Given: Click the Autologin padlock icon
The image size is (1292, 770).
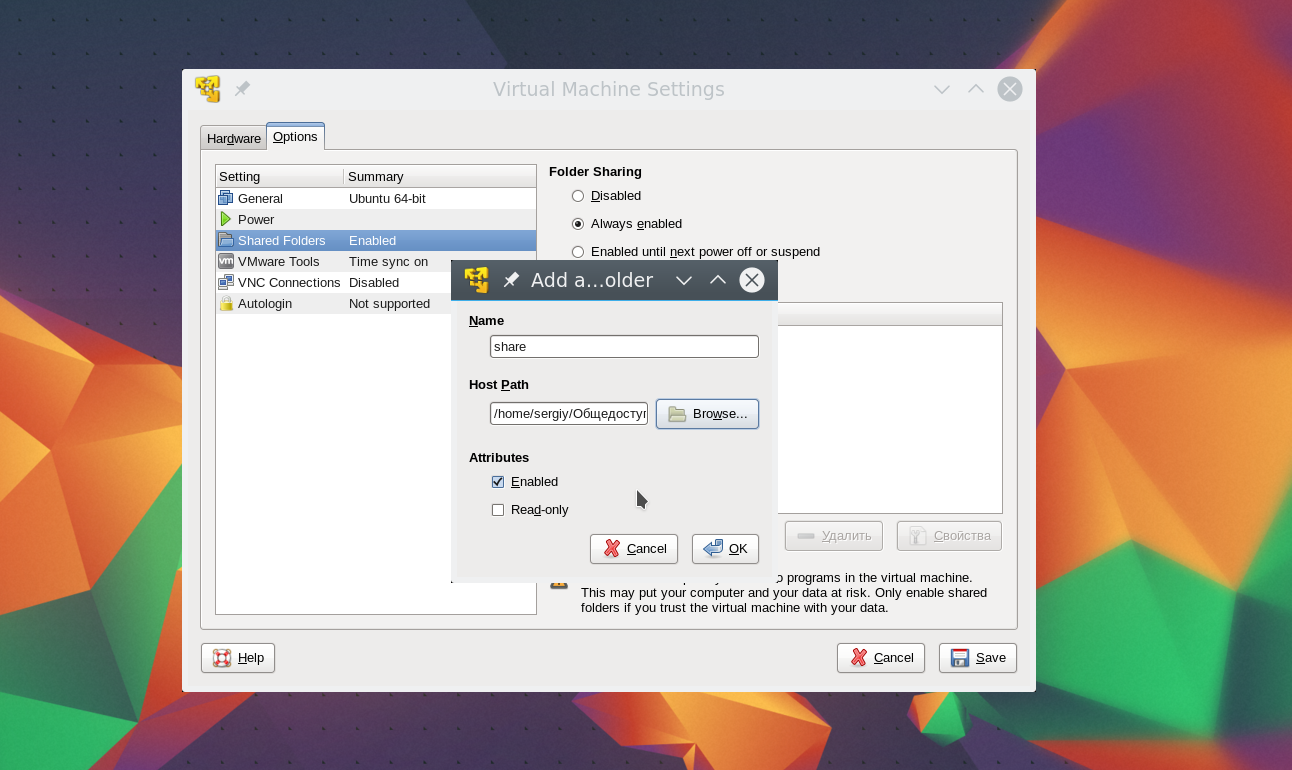Looking at the screenshot, I should (226, 303).
